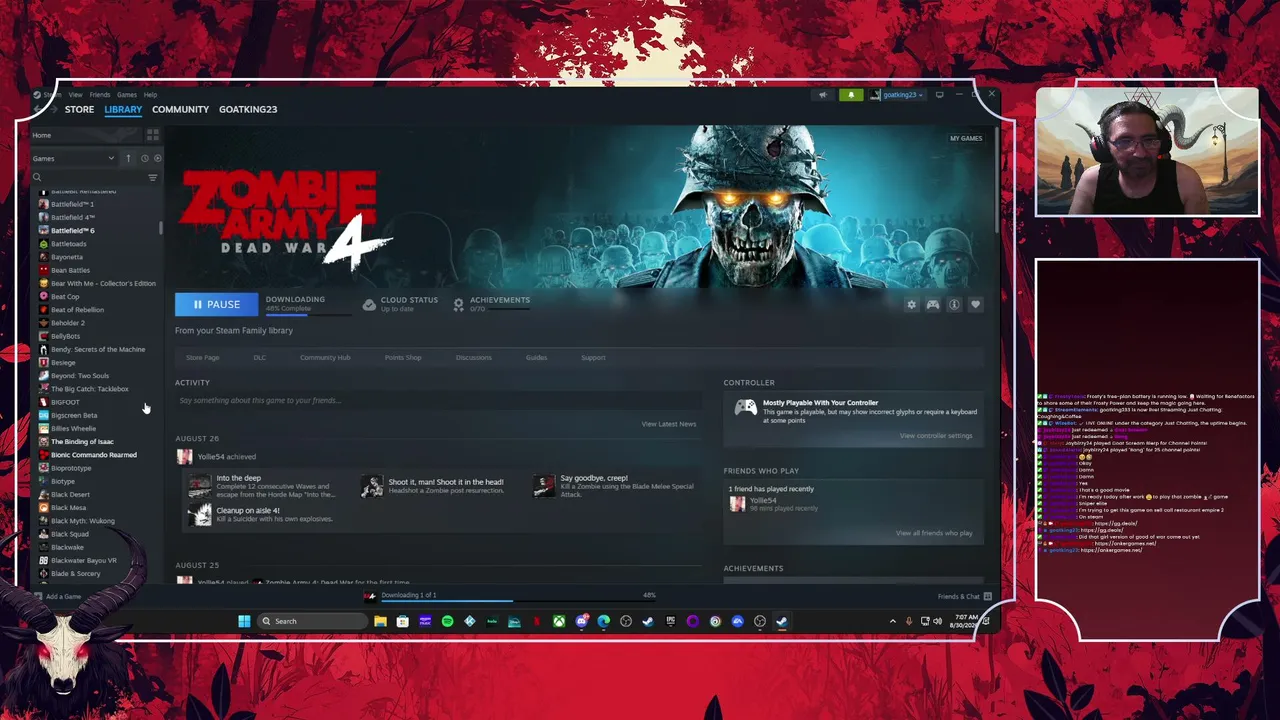The width and height of the screenshot is (1280, 720).
Task: Navigate forward with the forward arrow
Action: (52, 109)
